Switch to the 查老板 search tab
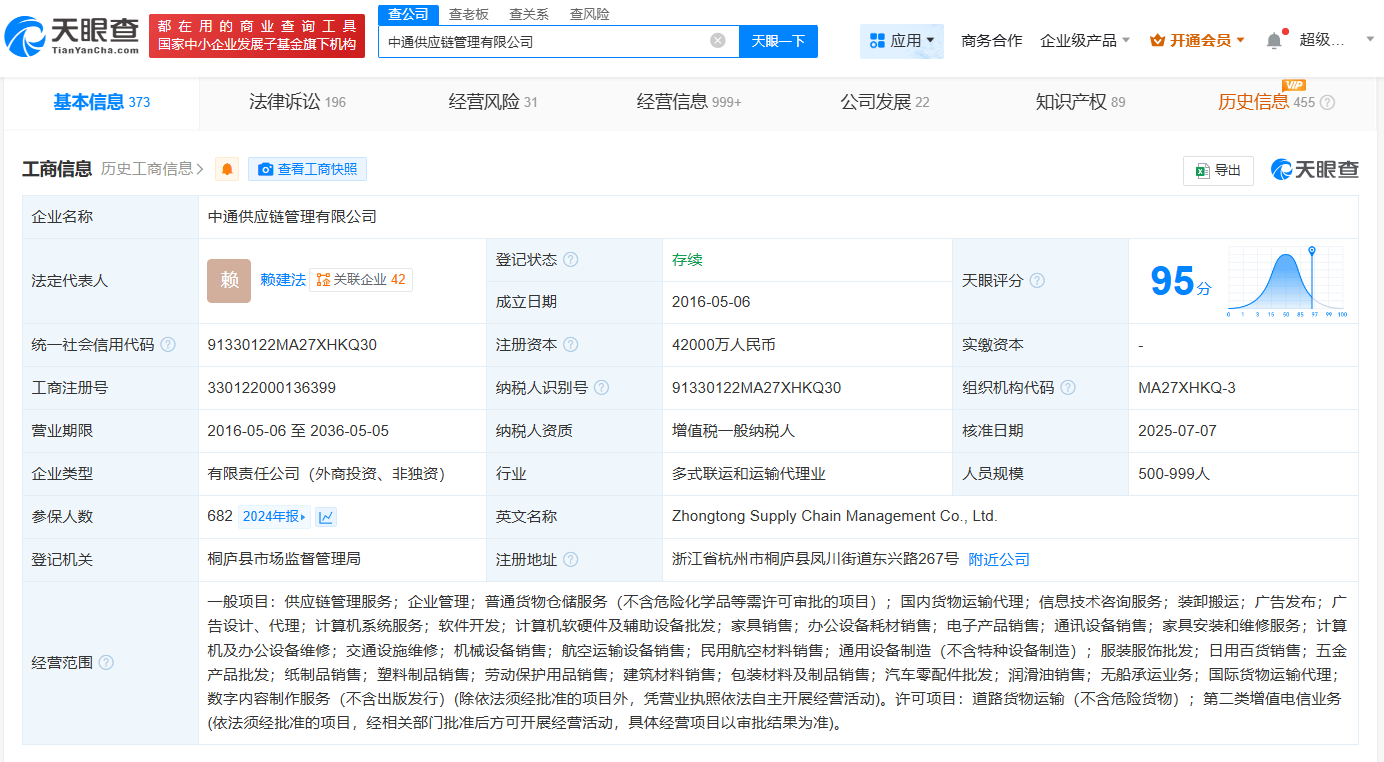 point(468,14)
